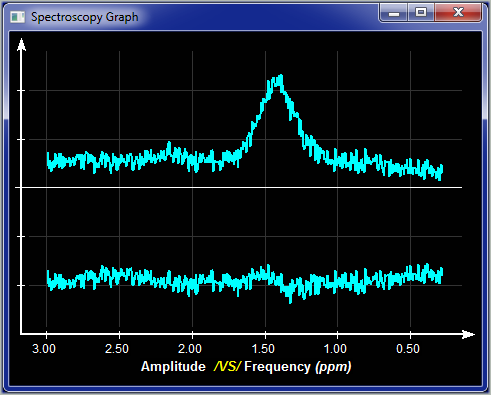Minimize the Spectroscopy Graph window

tap(394, 13)
